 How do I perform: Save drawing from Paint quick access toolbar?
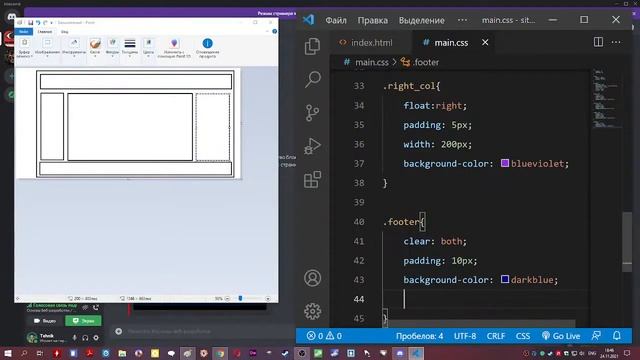(x=31, y=22)
